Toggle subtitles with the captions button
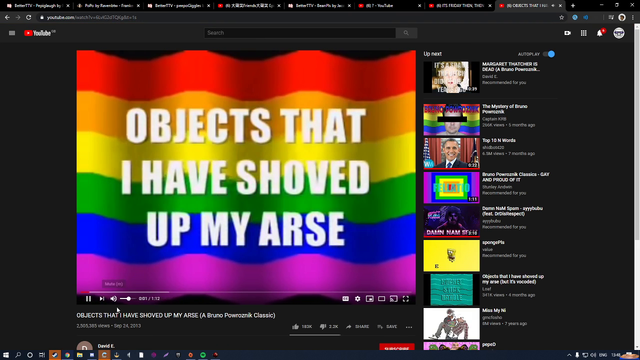 click(345, 299)
